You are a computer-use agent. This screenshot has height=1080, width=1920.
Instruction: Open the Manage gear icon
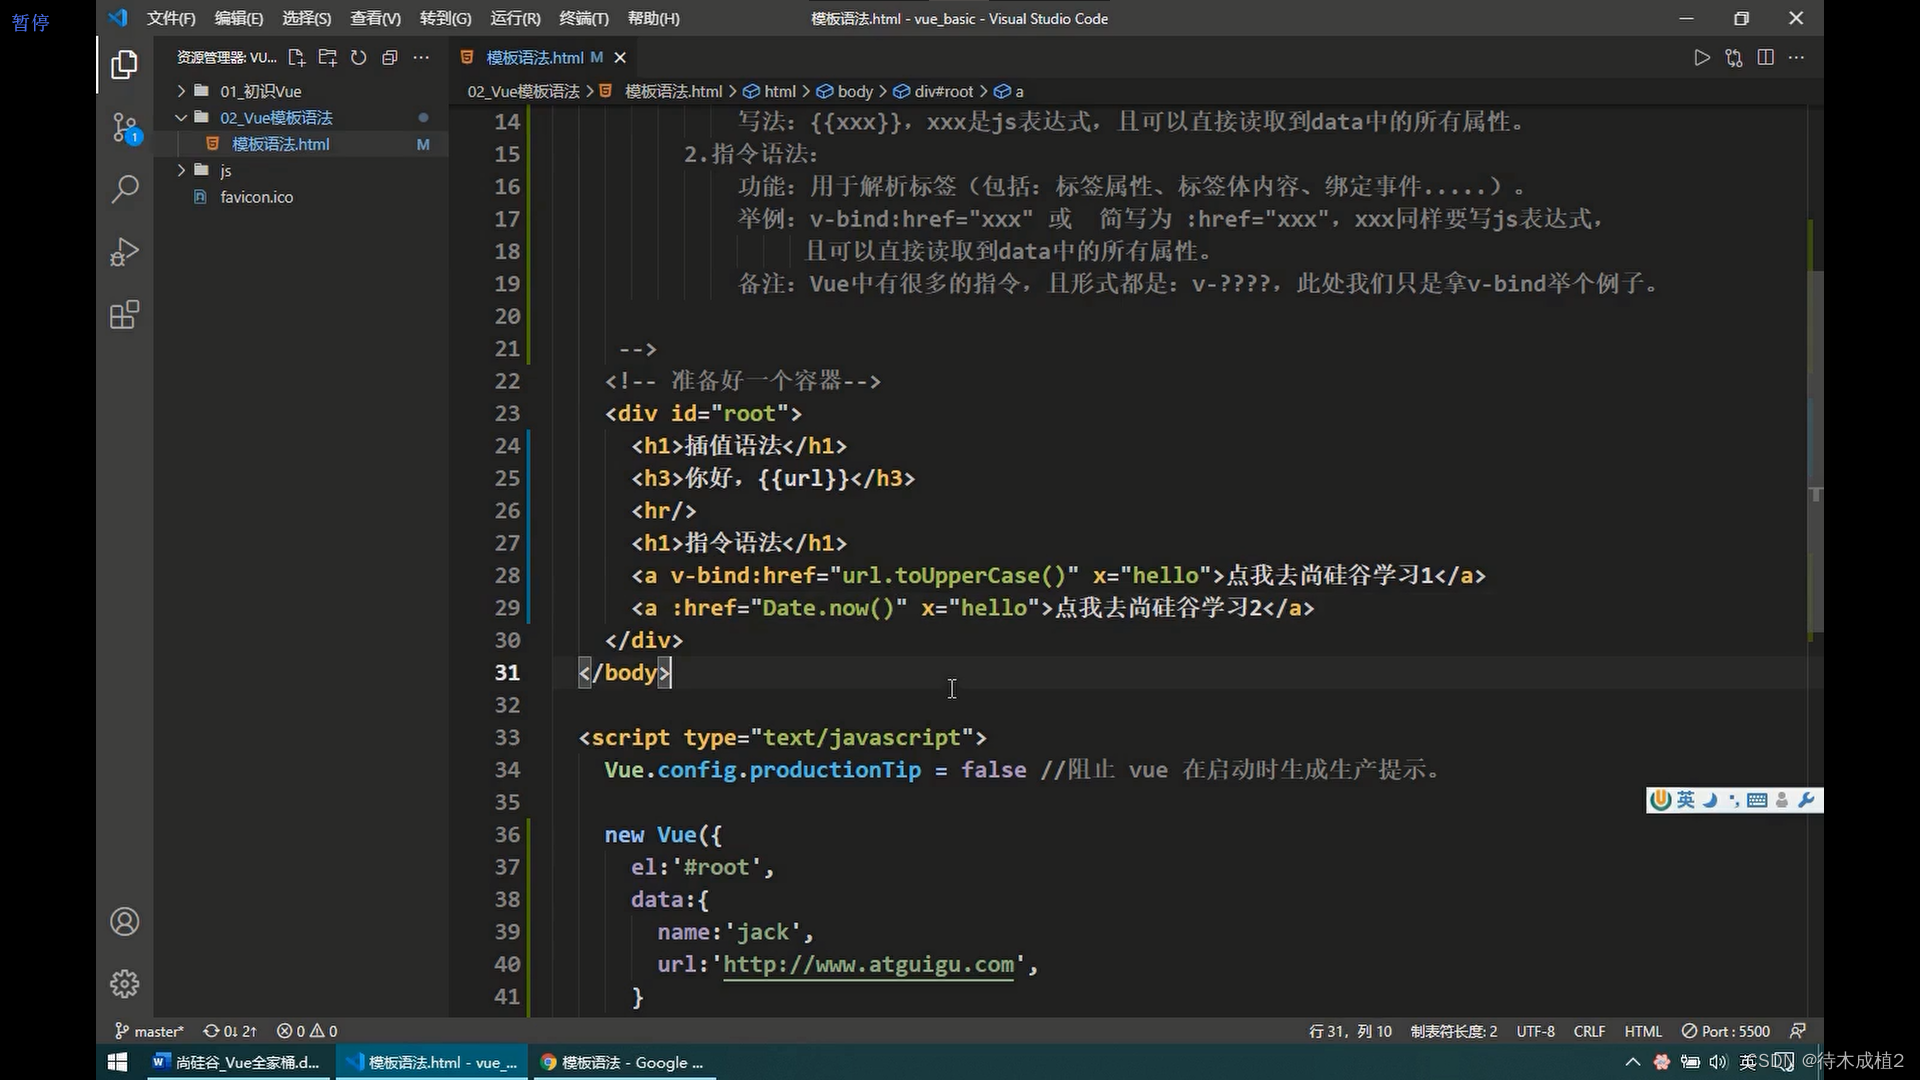pyautogui.click(x=124, y=984)
